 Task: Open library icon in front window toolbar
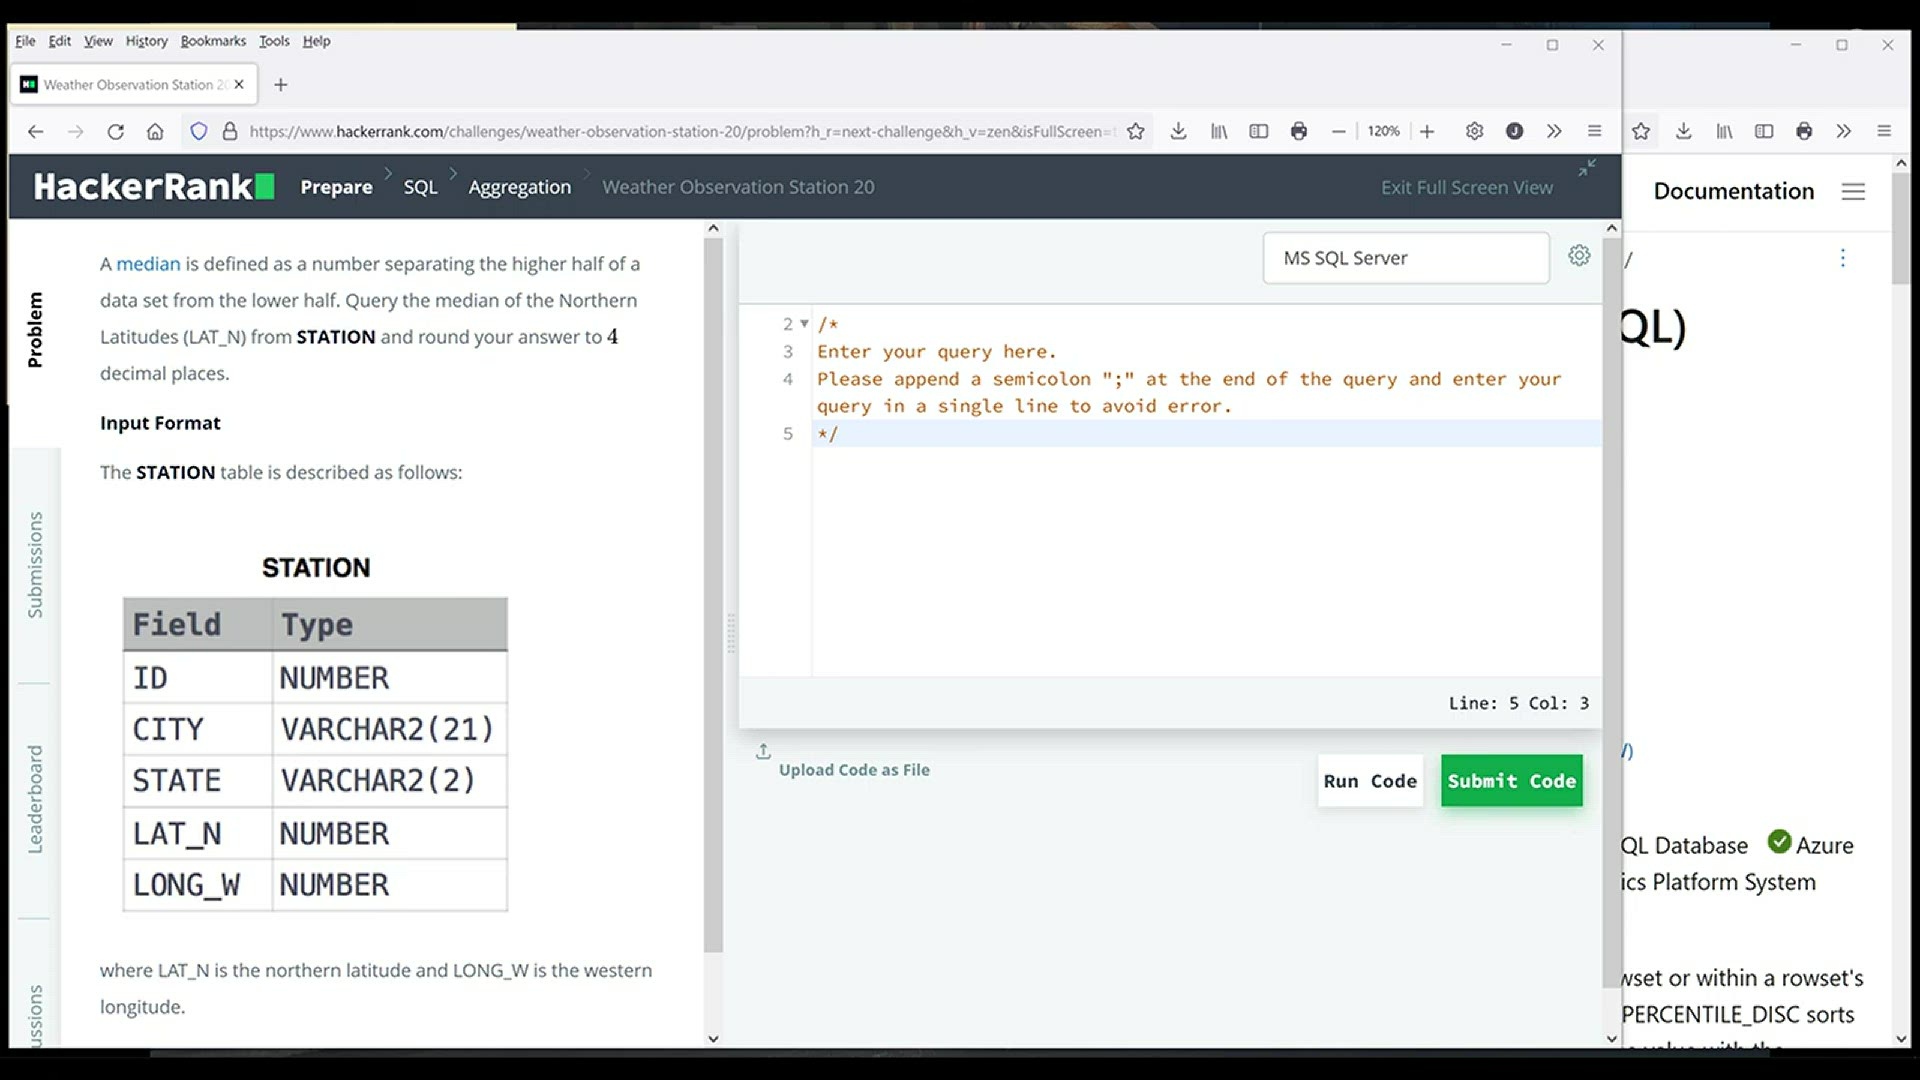tap(1219, 131)
